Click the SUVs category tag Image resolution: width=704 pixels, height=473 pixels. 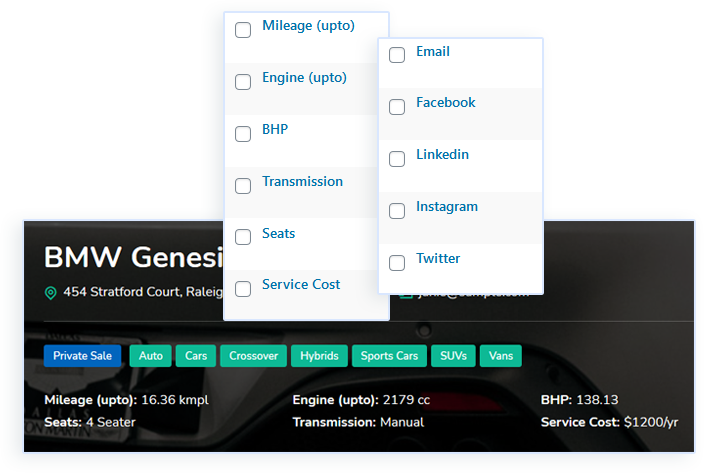pos(453,356)
